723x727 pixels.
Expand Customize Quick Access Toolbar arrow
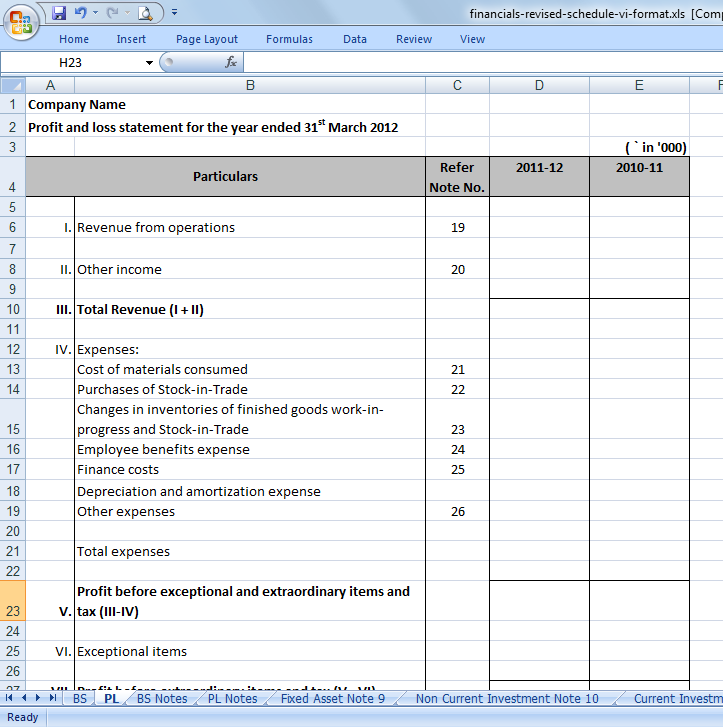pyautogui.click(x=174, y=13)
